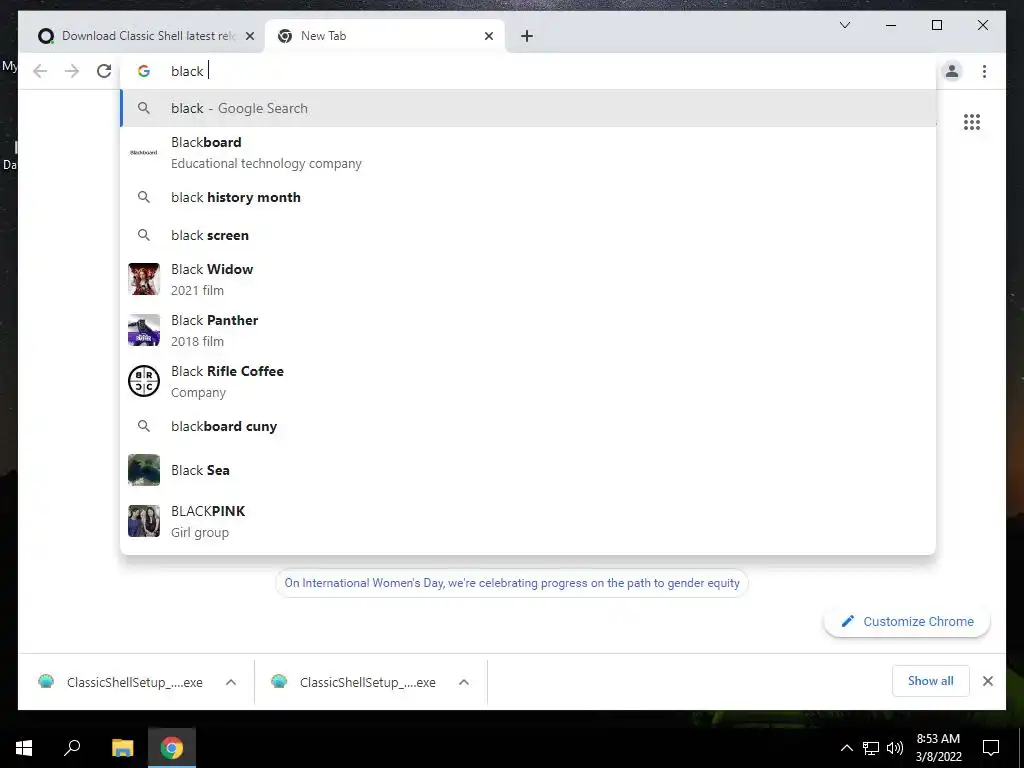Image resolution: width=1024 pixels, height=768 pixels.
Task: Open International Women's Day link
Action: [512, 583]
